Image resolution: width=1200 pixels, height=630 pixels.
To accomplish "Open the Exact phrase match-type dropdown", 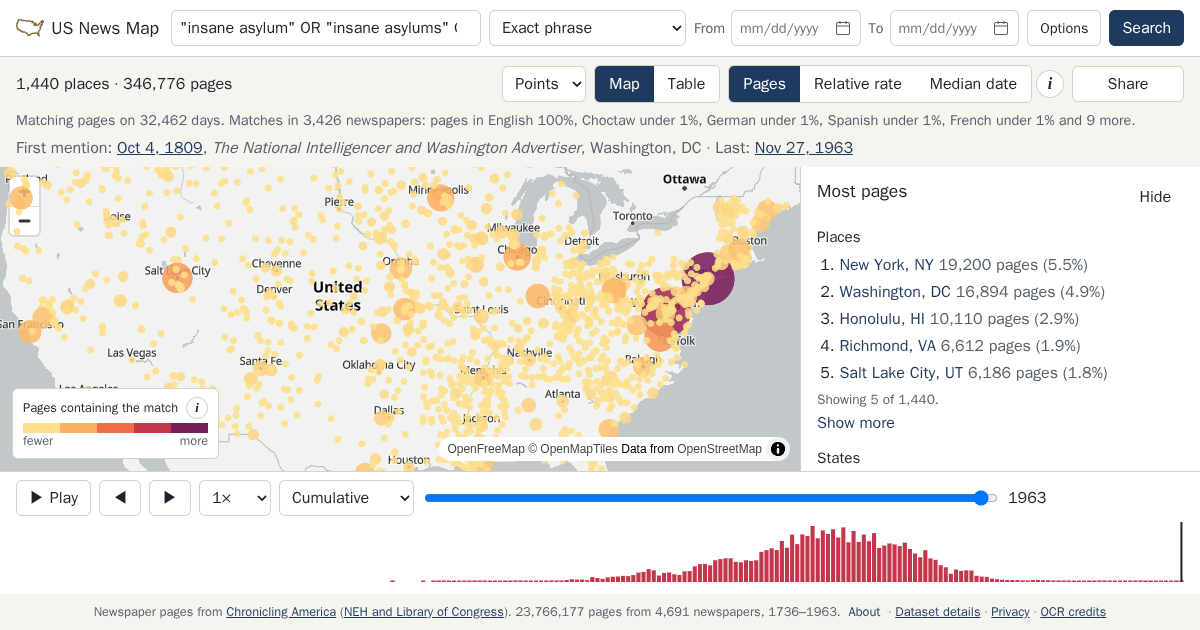I will (x=587, y=28).
